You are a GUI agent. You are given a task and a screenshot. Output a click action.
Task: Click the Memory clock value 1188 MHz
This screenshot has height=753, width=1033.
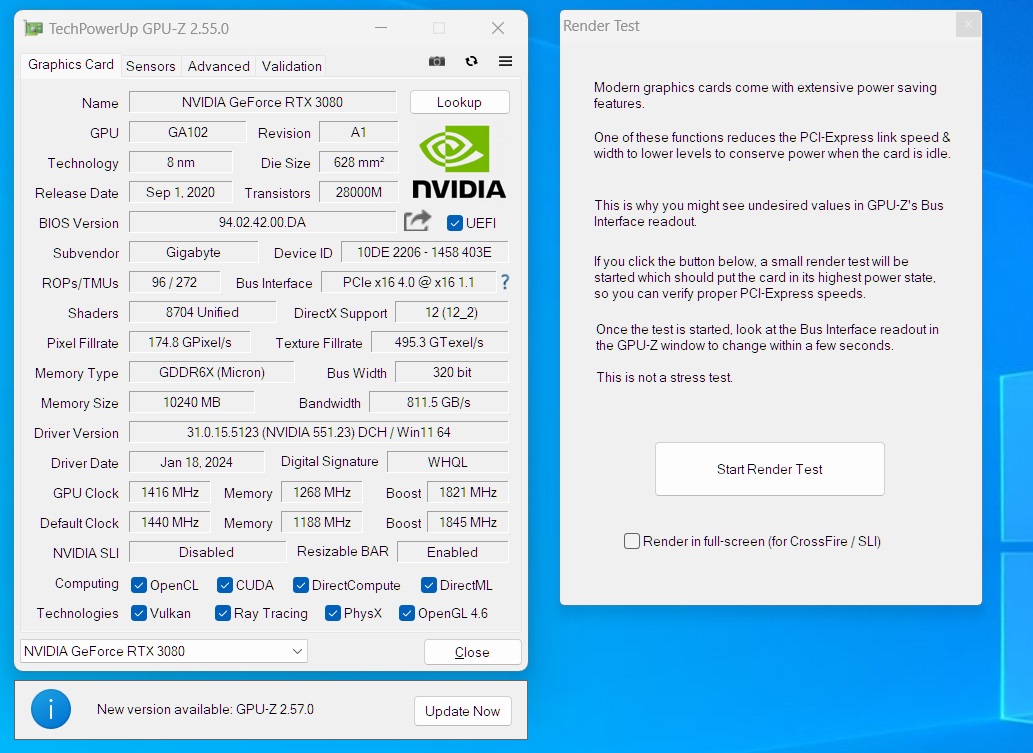point(322,522)
